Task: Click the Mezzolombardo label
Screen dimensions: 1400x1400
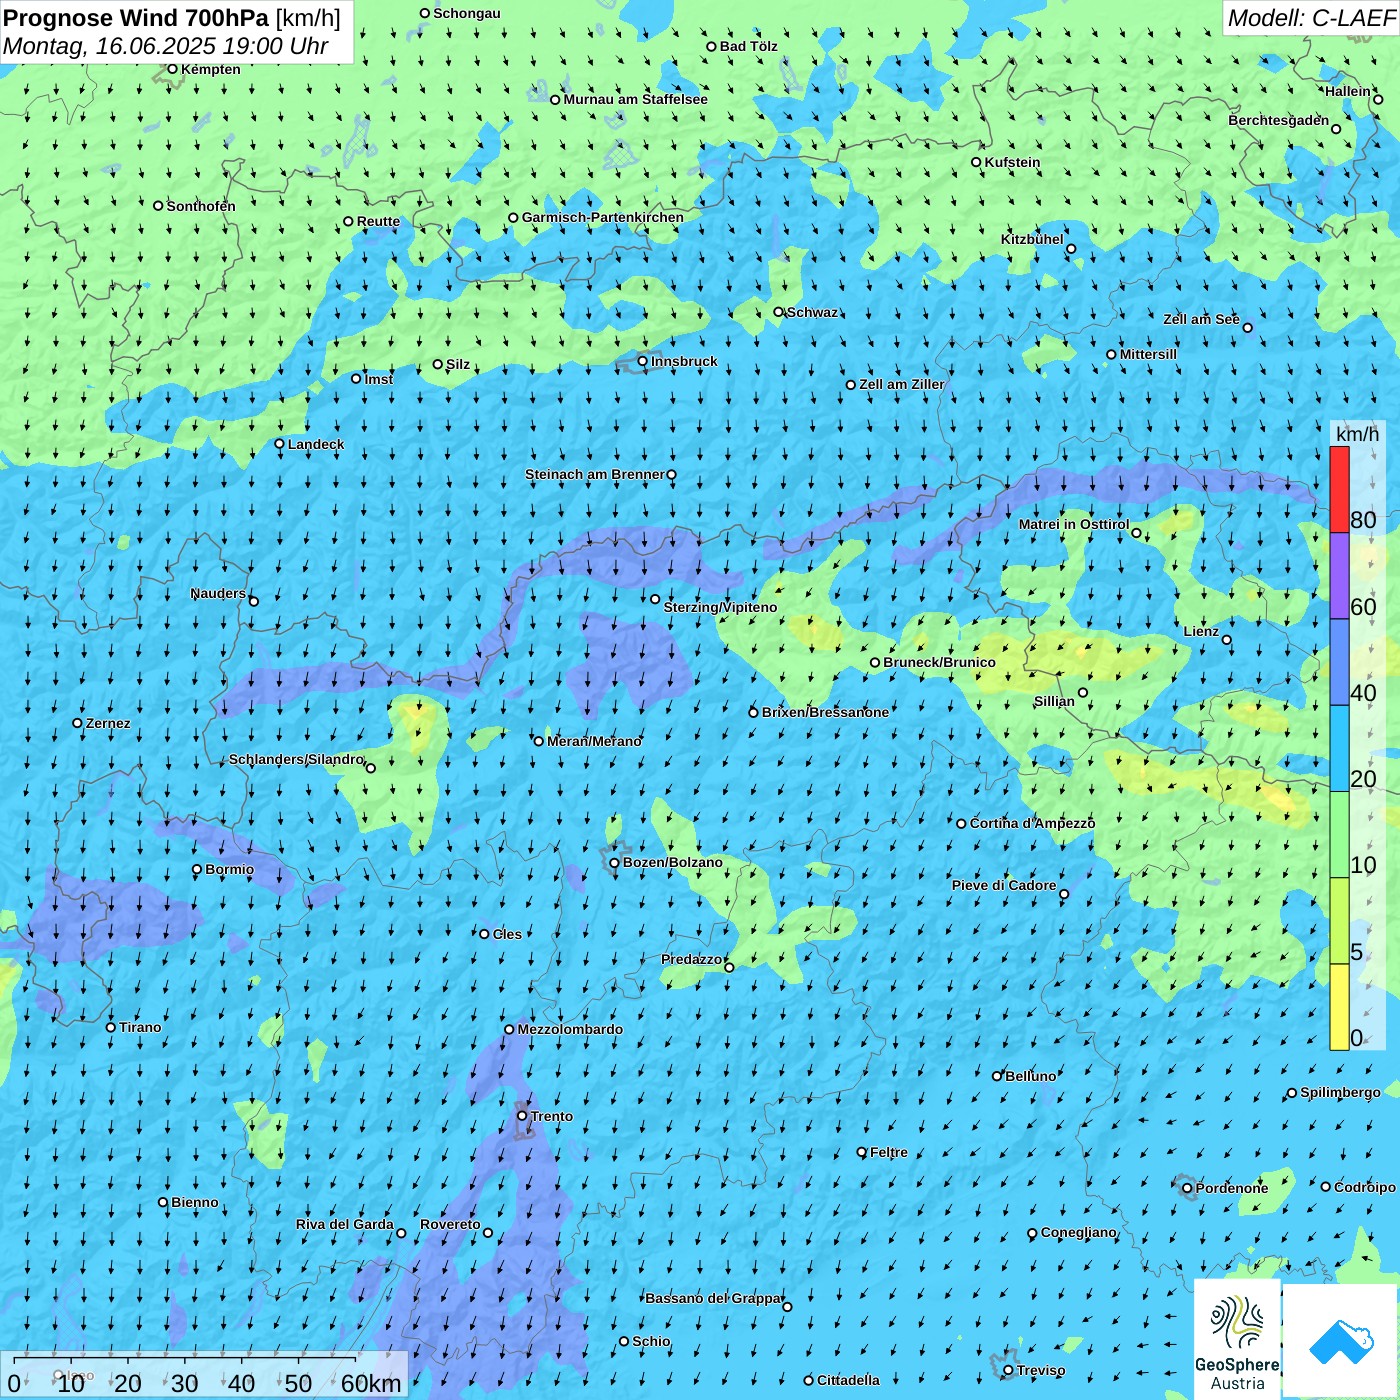Action: (570, 1029)
